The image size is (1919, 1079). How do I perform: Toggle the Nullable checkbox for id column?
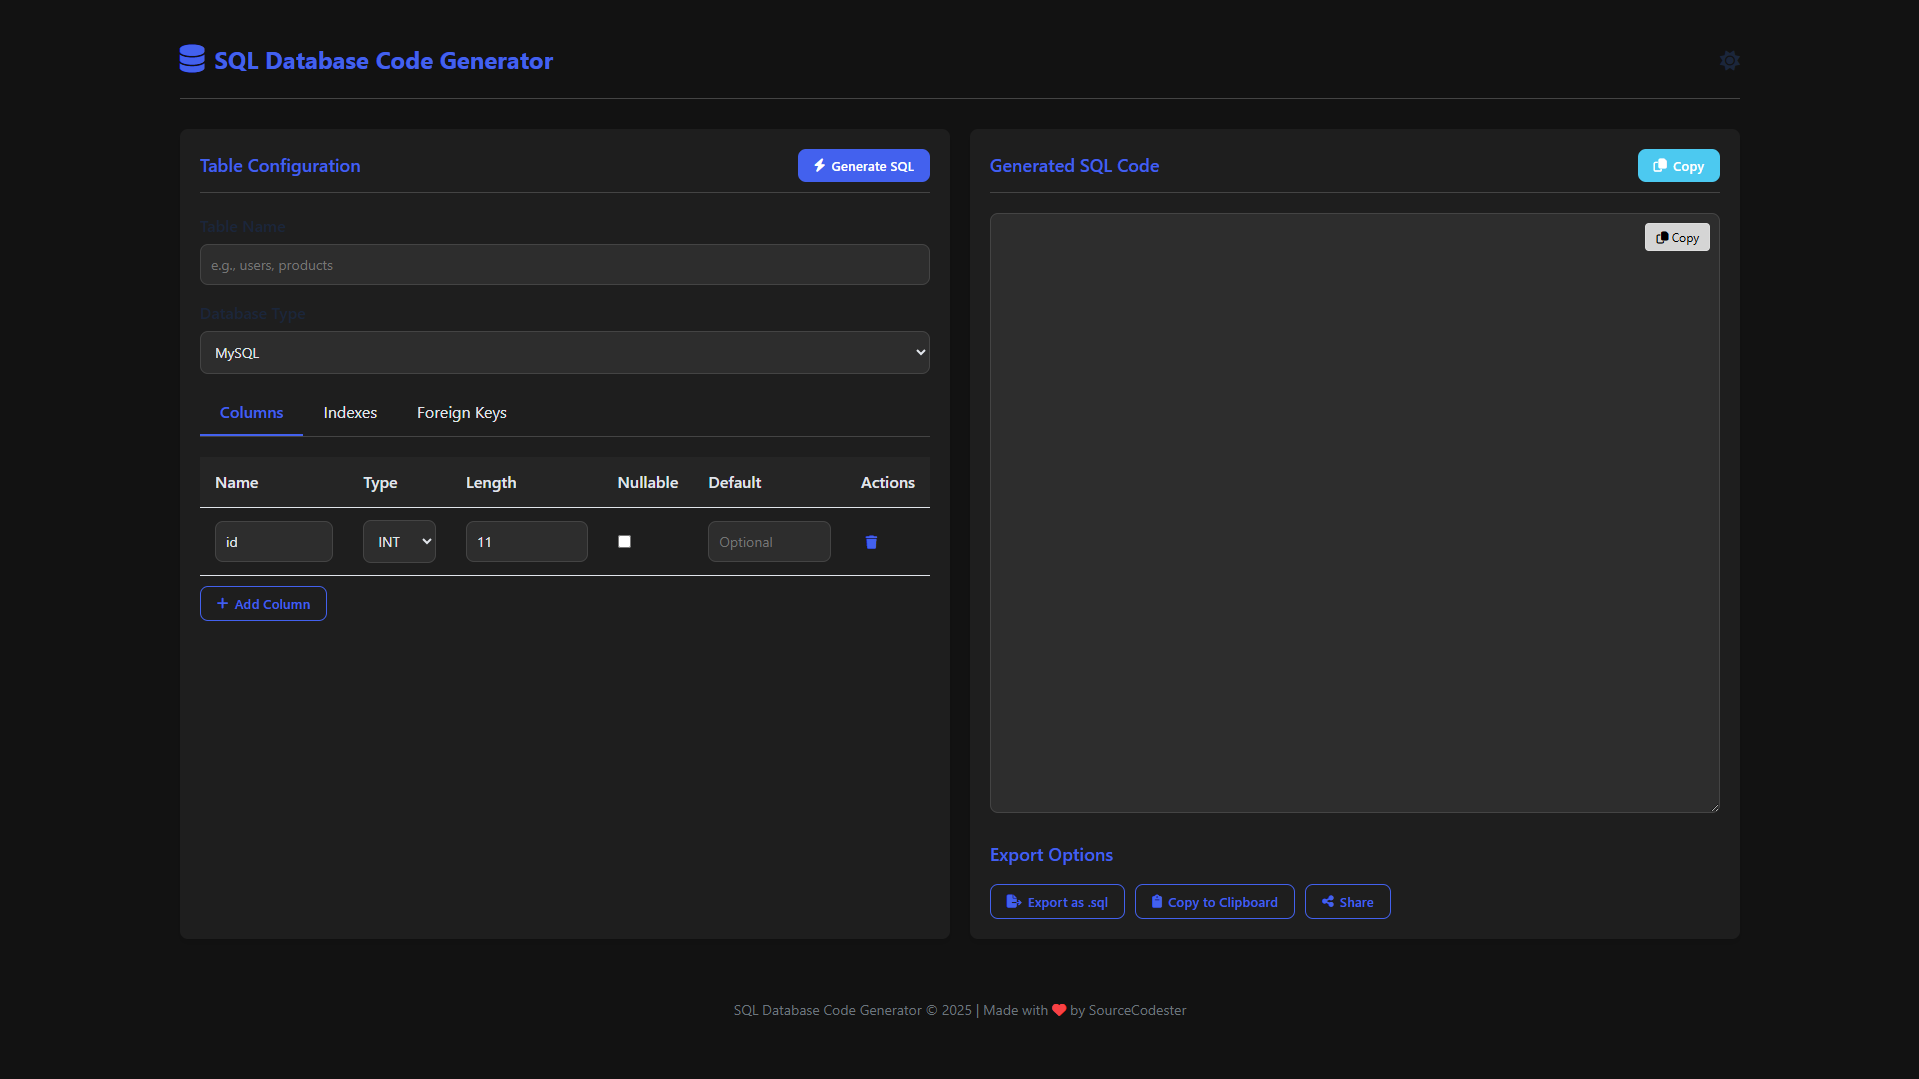tap(624, 542)
